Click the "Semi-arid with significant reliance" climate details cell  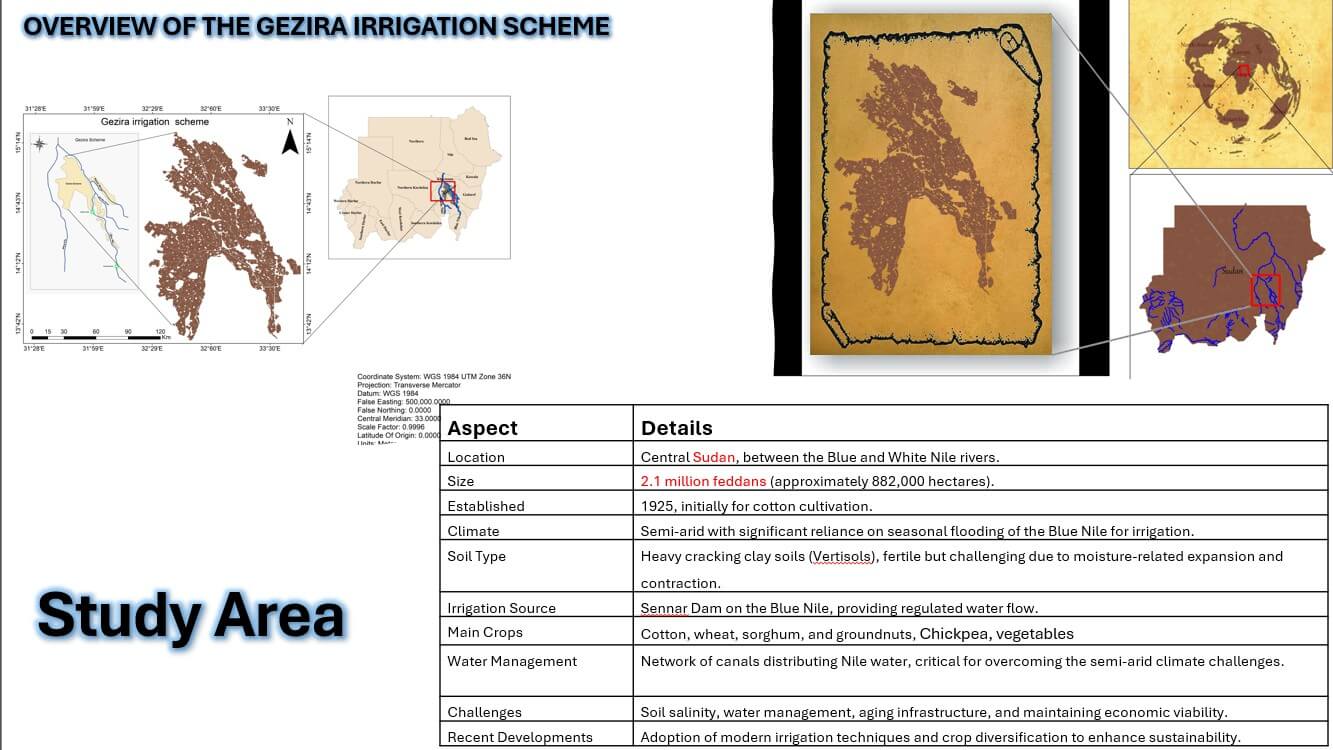coord(981,528)
